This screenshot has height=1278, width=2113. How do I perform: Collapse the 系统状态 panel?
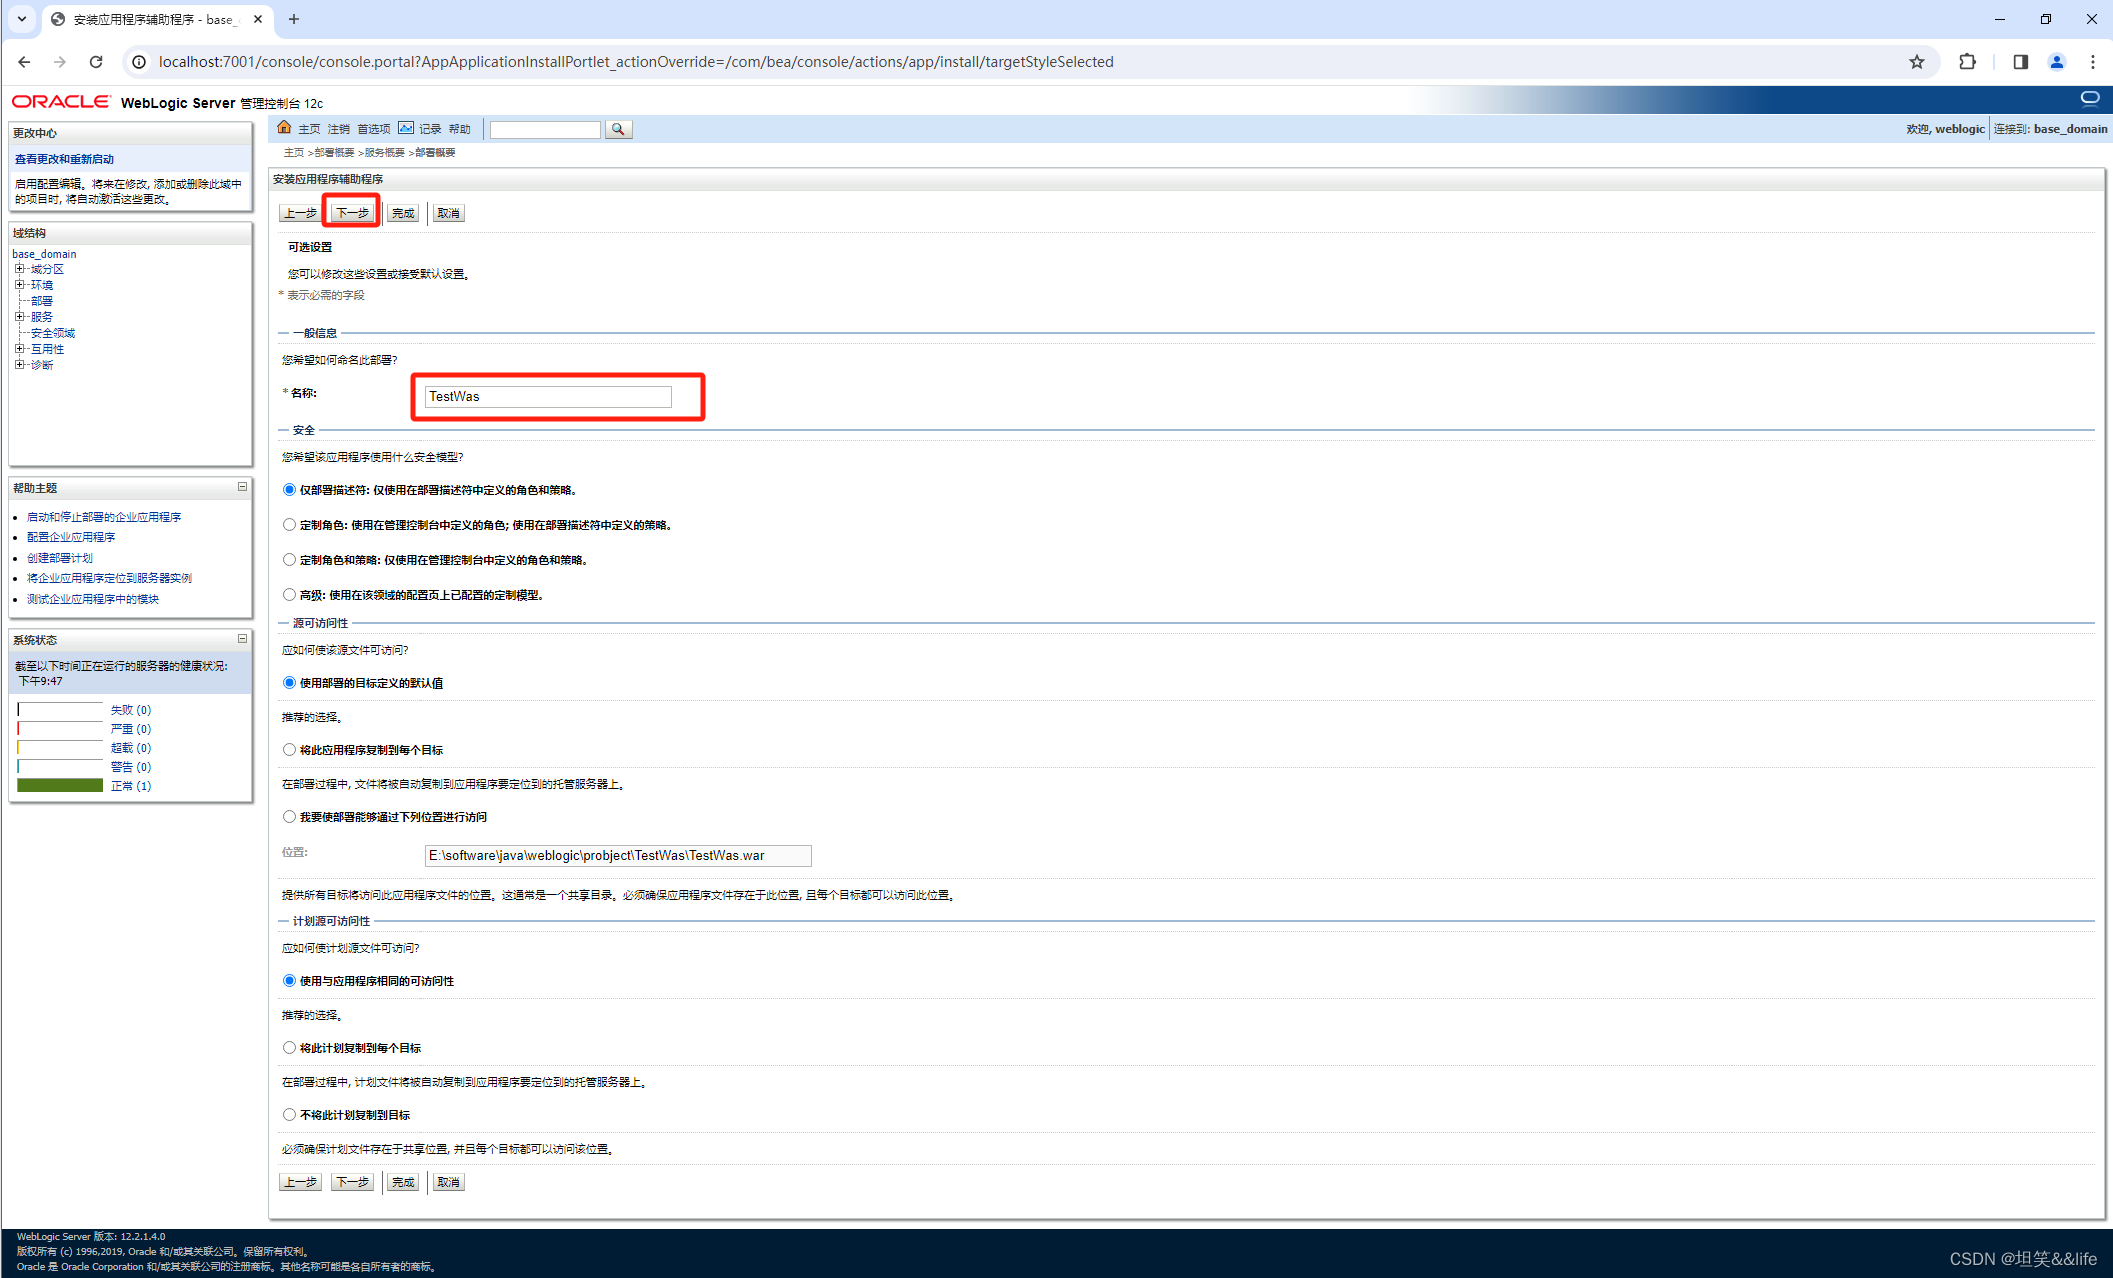[242, 639]
